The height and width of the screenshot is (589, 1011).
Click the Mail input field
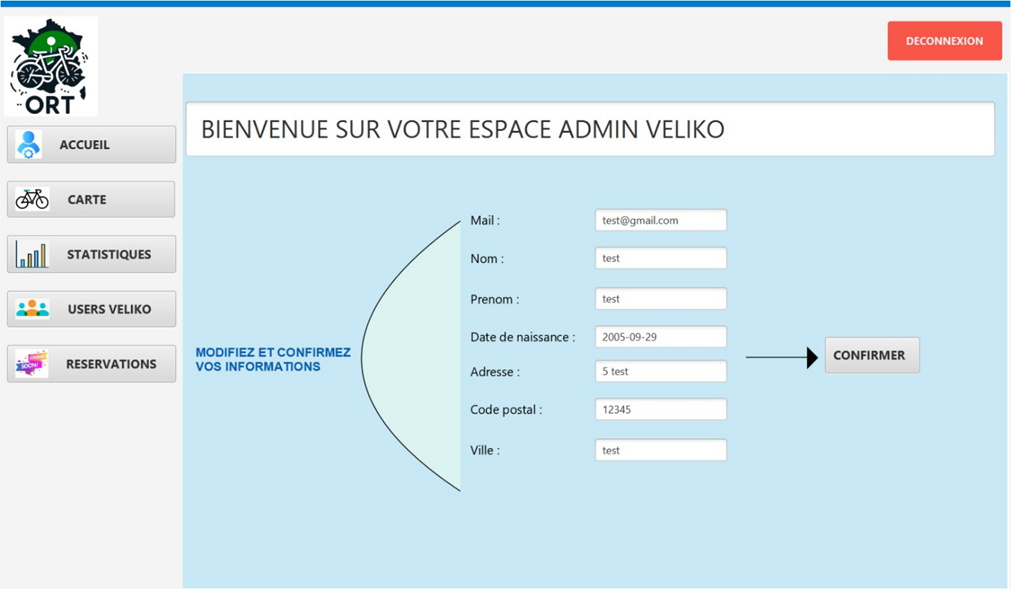coord(660,220)
